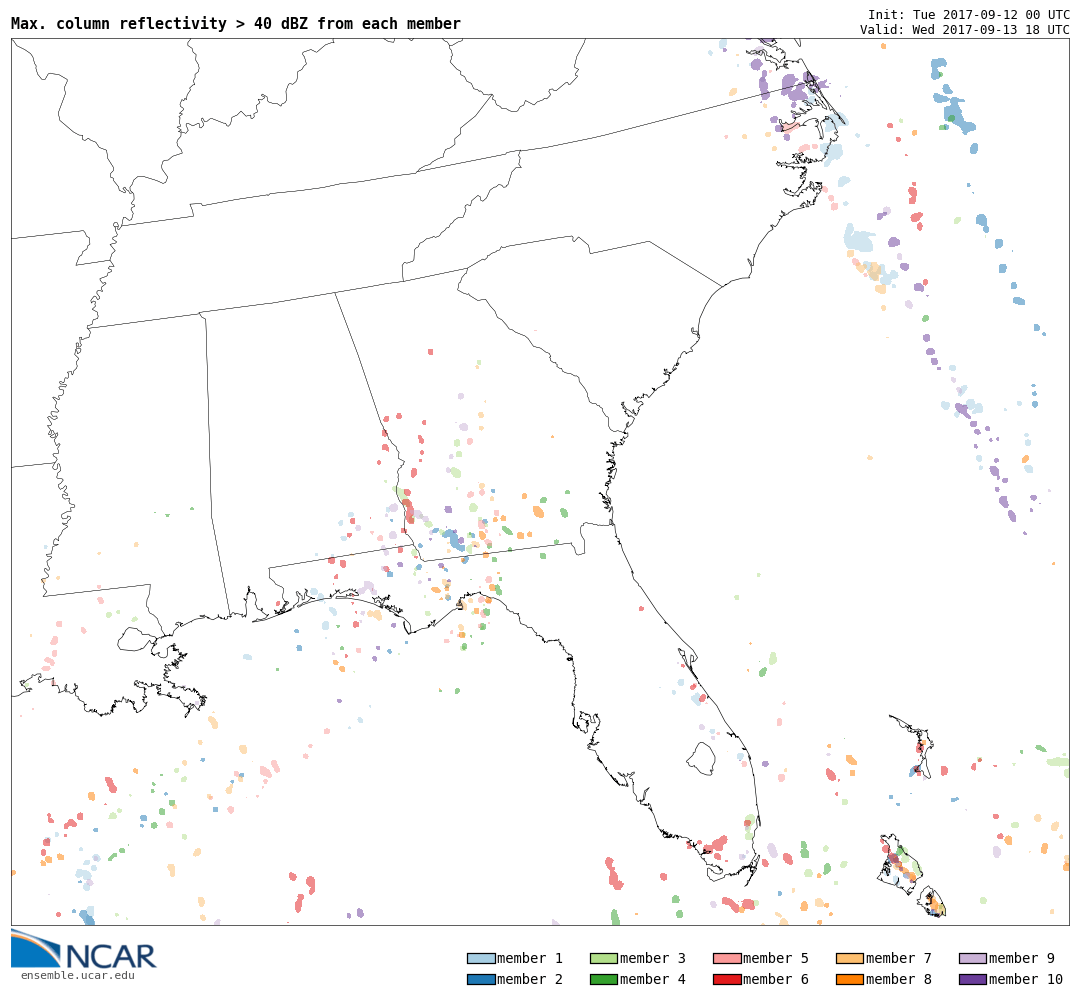Click the 'member 8' legend label
The height and width of the screenshot is (988, 1080).
[x=899, y=979]
